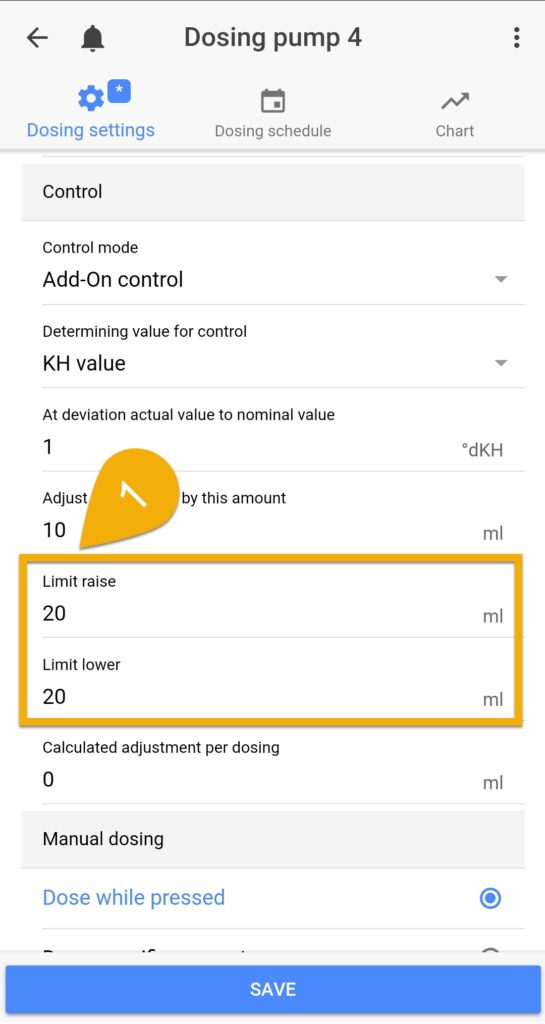Click the SAVE button
The image size is (545, 1024).
273,989
